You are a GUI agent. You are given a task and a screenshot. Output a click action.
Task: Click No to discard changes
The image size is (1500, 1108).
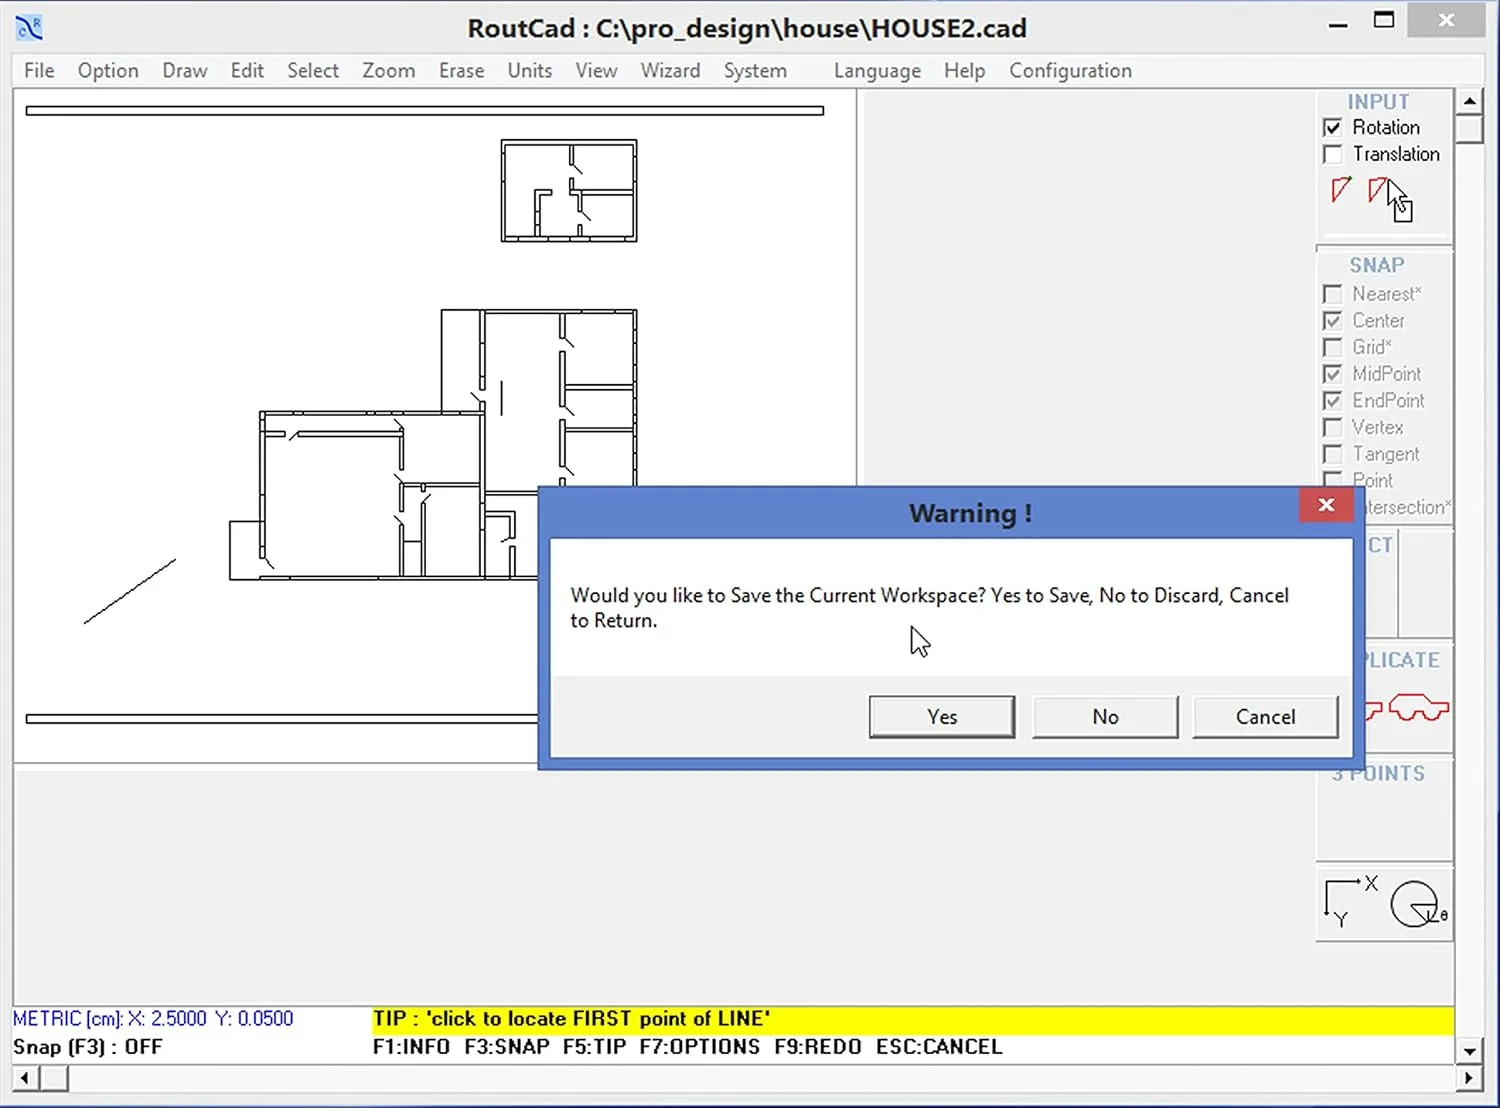pyautogui.click(x=1105, y=716)
